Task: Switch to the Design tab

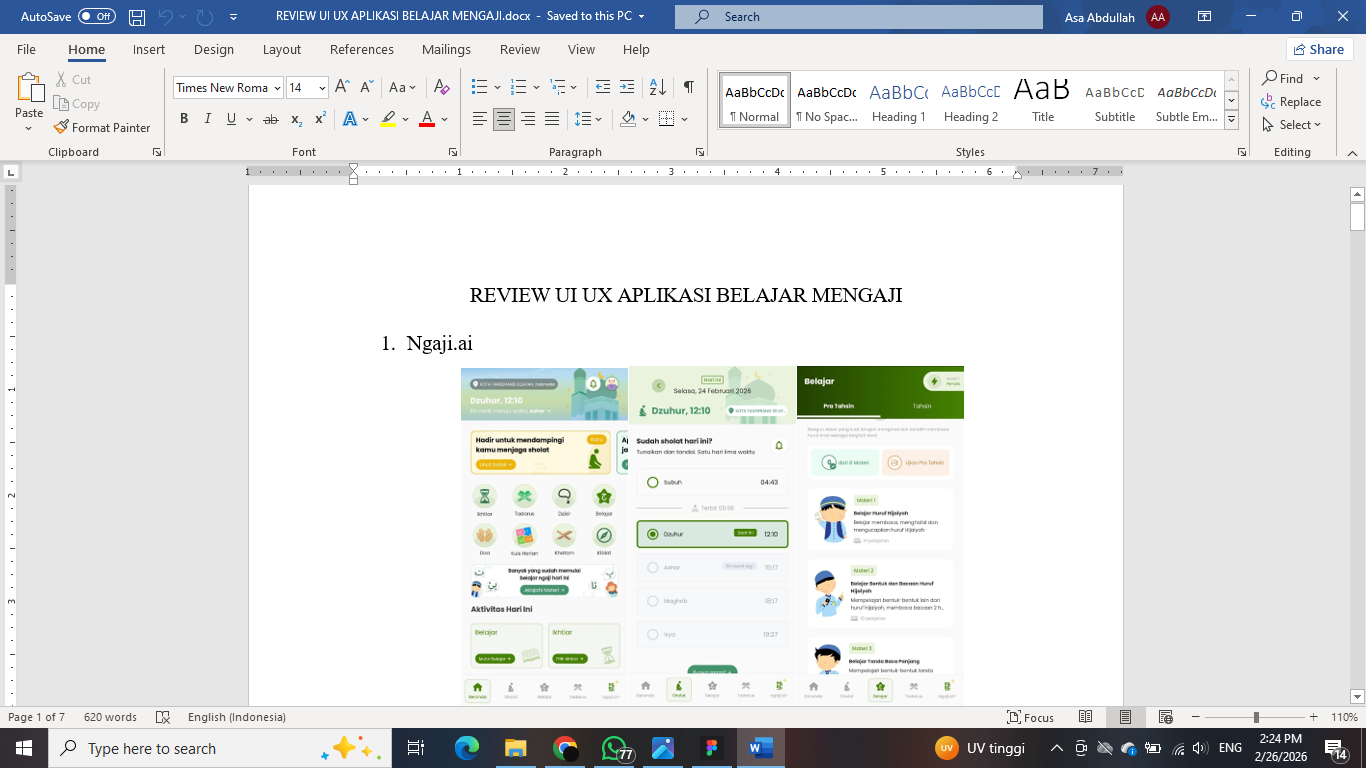Action: [214, 49]
